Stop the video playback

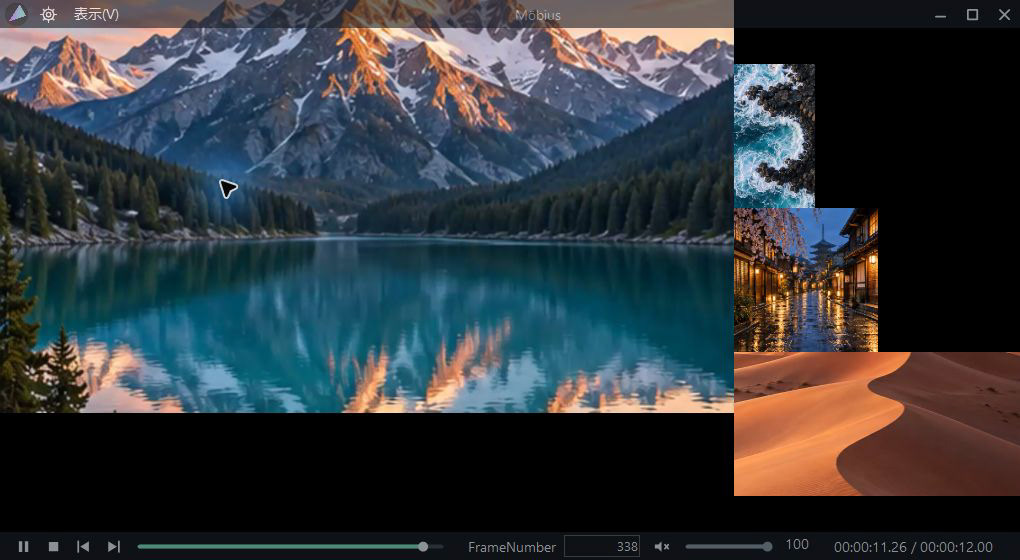54,547
